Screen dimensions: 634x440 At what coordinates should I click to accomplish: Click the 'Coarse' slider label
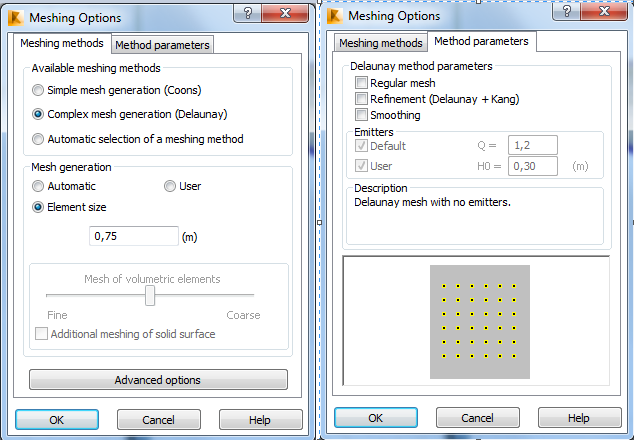tap(243, 315)
